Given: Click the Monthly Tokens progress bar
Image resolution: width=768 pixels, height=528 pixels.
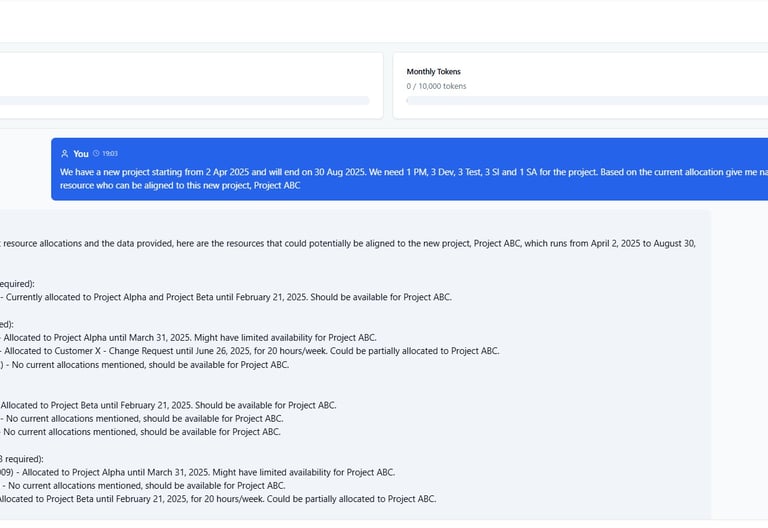Looking at the screenshot, I should pos(586,101).
